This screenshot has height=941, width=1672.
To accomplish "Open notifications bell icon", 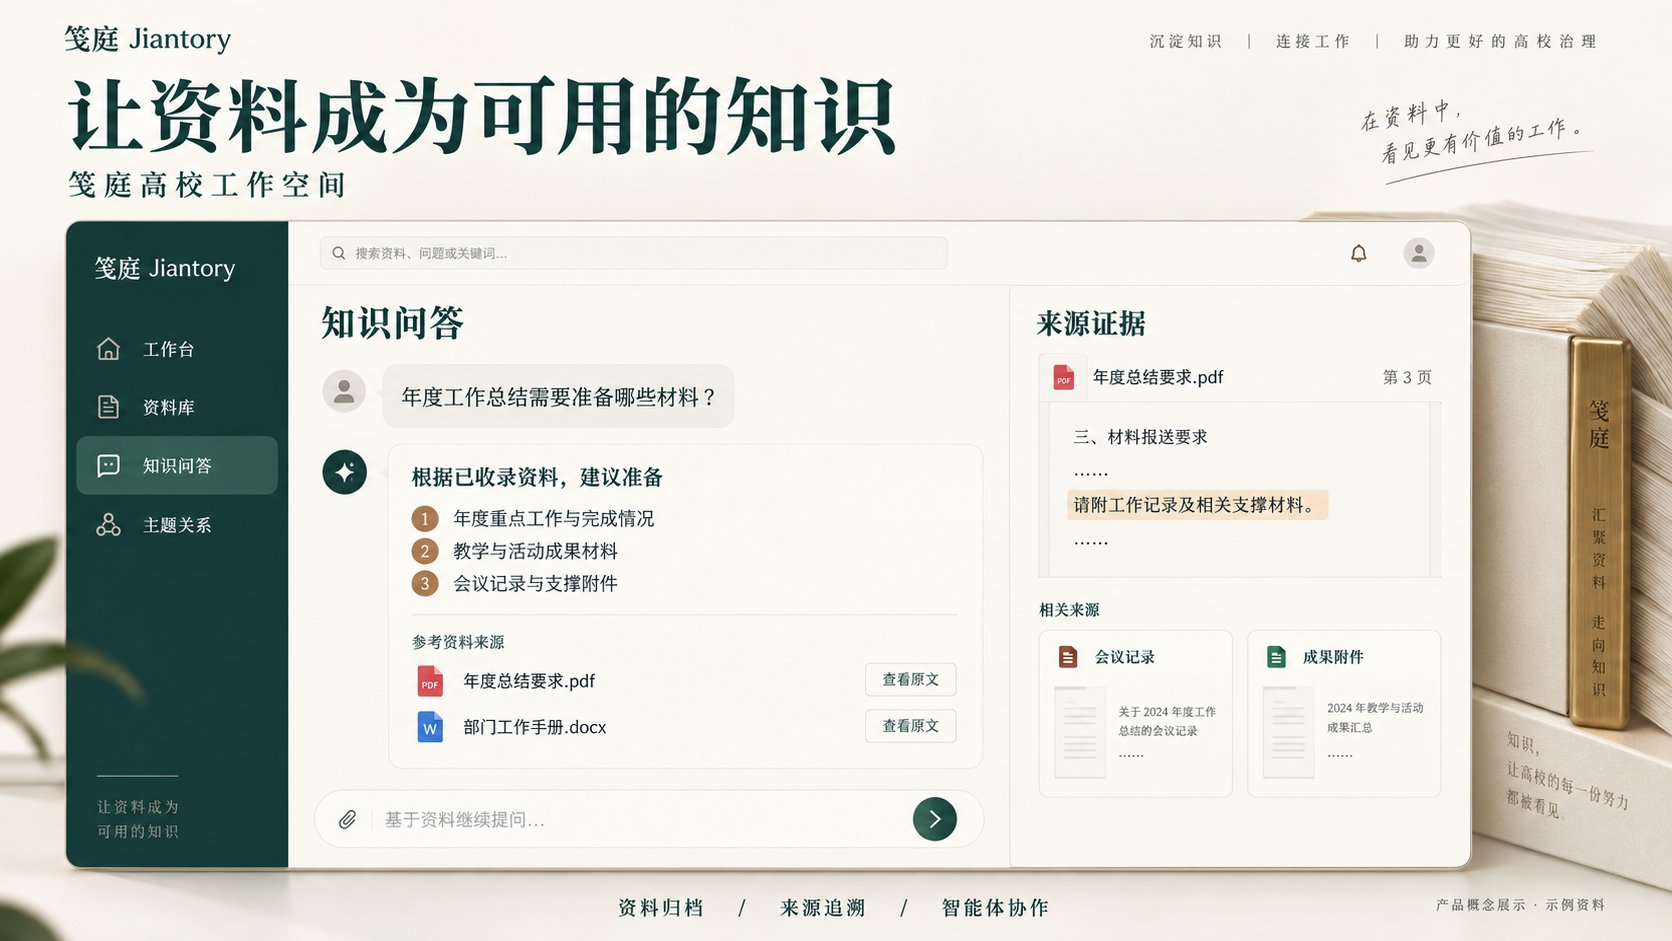I will [1358, 253].
